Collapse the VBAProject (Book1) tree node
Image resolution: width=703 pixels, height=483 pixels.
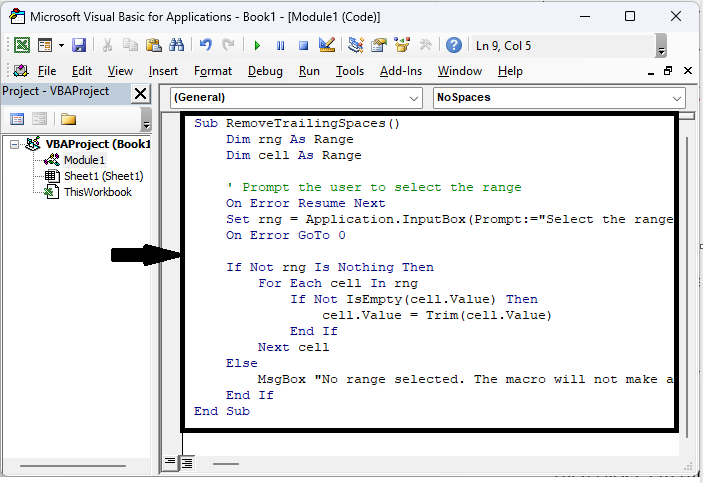click(x=14, y=144)
